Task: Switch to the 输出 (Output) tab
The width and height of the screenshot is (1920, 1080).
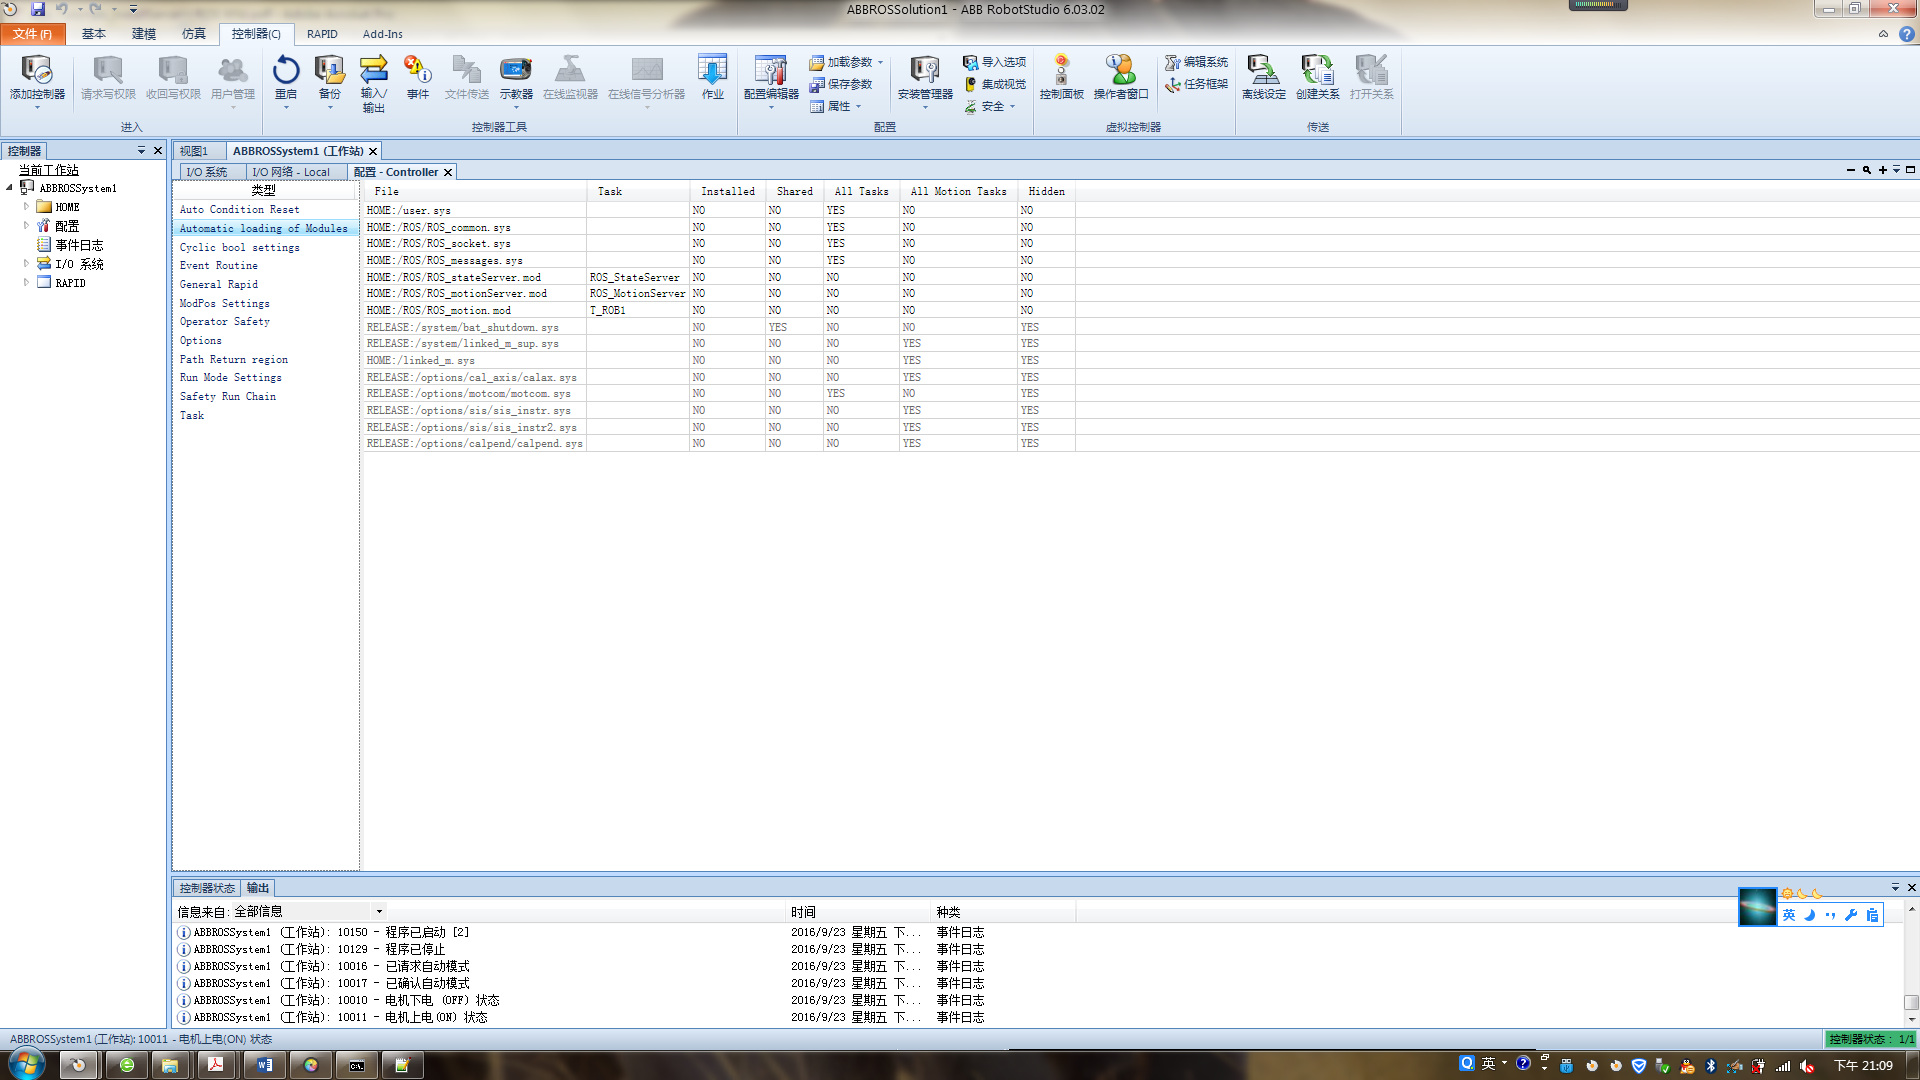Action: [258, 888]
